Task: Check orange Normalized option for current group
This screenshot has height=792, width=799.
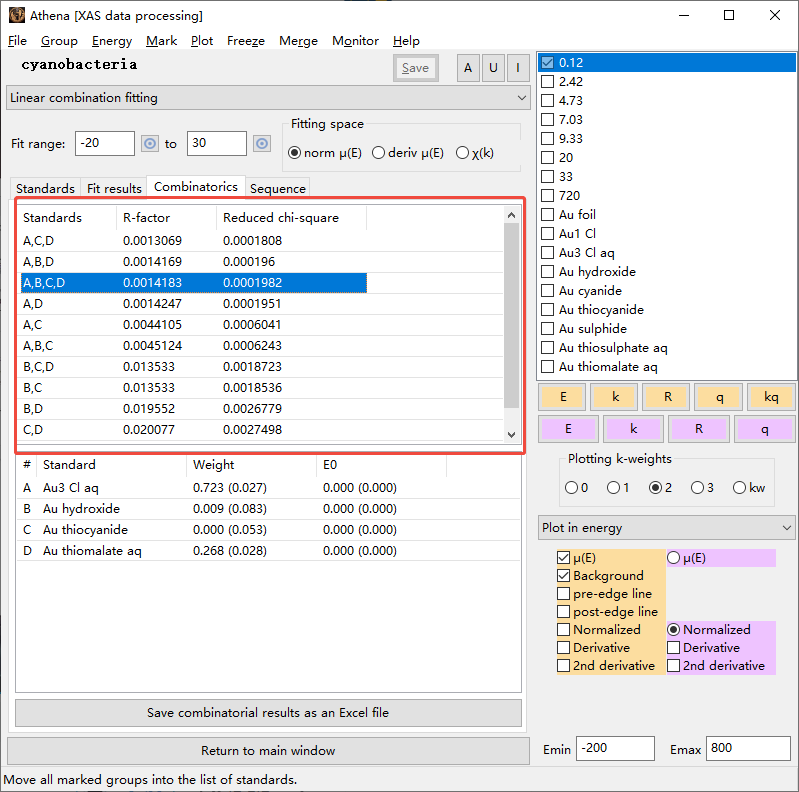Action: pyautogui.click(x=563, y=630)
